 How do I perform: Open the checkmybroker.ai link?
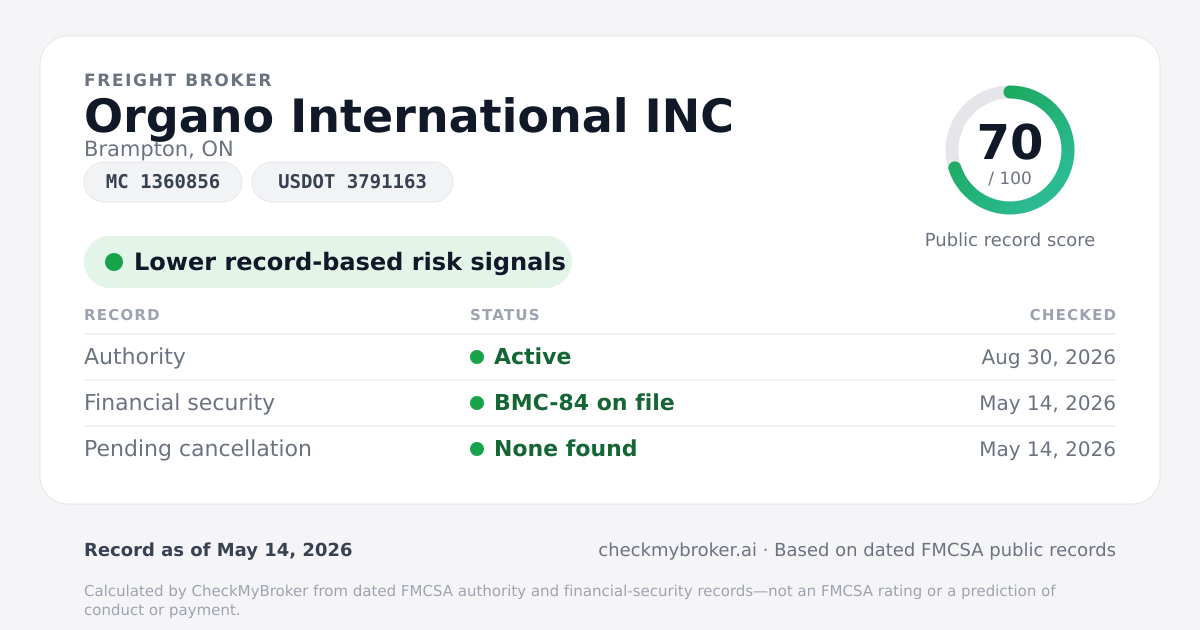pos(677,550)
